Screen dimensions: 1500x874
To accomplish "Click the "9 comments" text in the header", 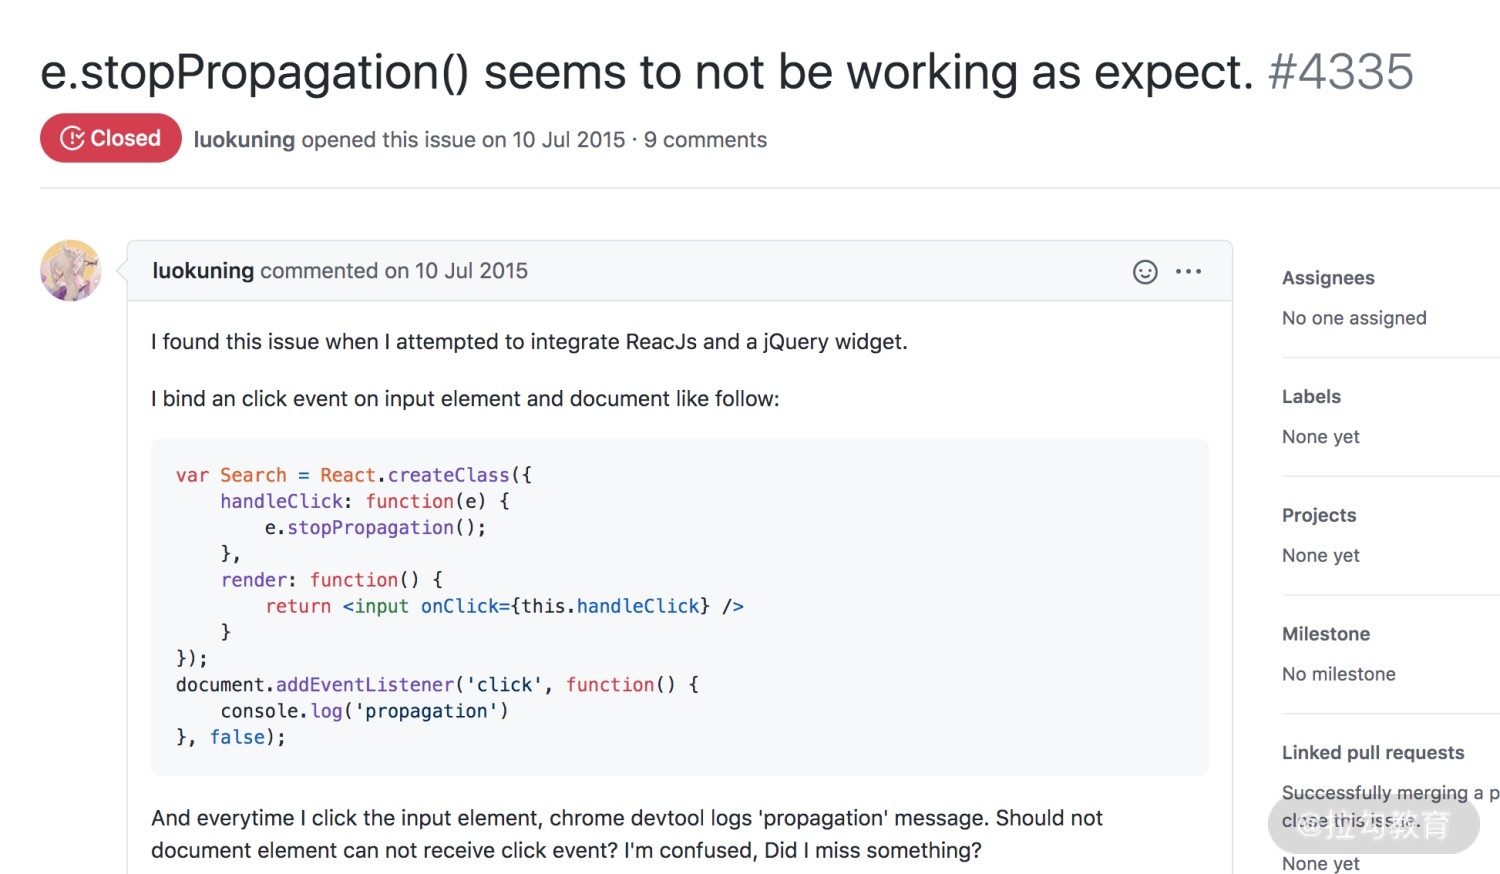I will coord(705,140).
